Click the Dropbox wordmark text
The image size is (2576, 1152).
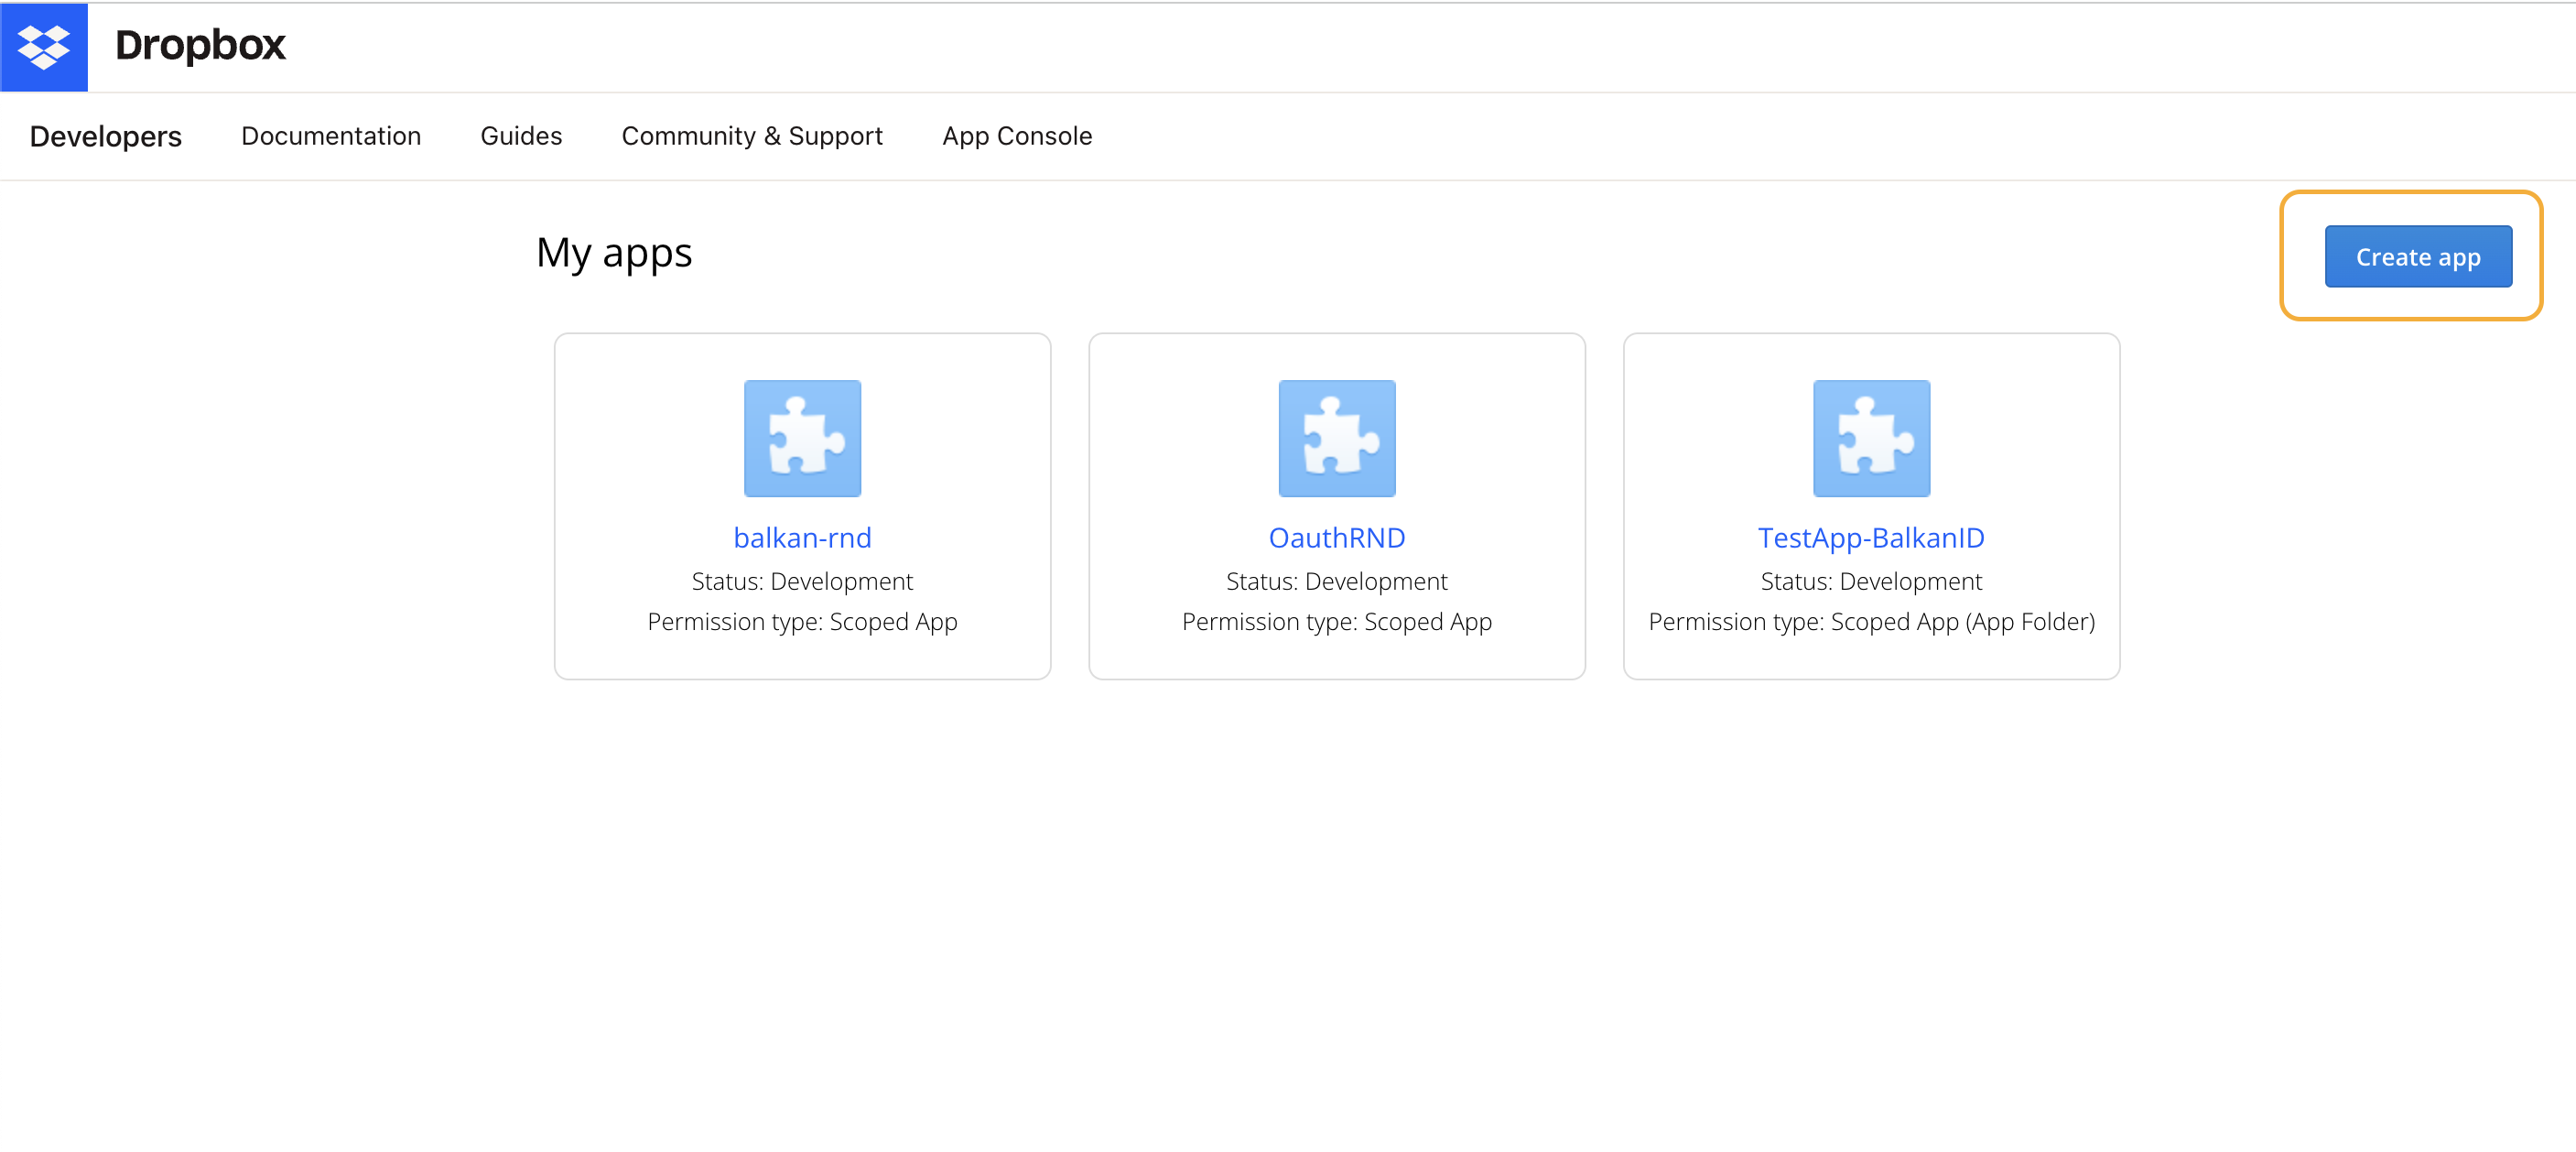(x=200, y=46)
